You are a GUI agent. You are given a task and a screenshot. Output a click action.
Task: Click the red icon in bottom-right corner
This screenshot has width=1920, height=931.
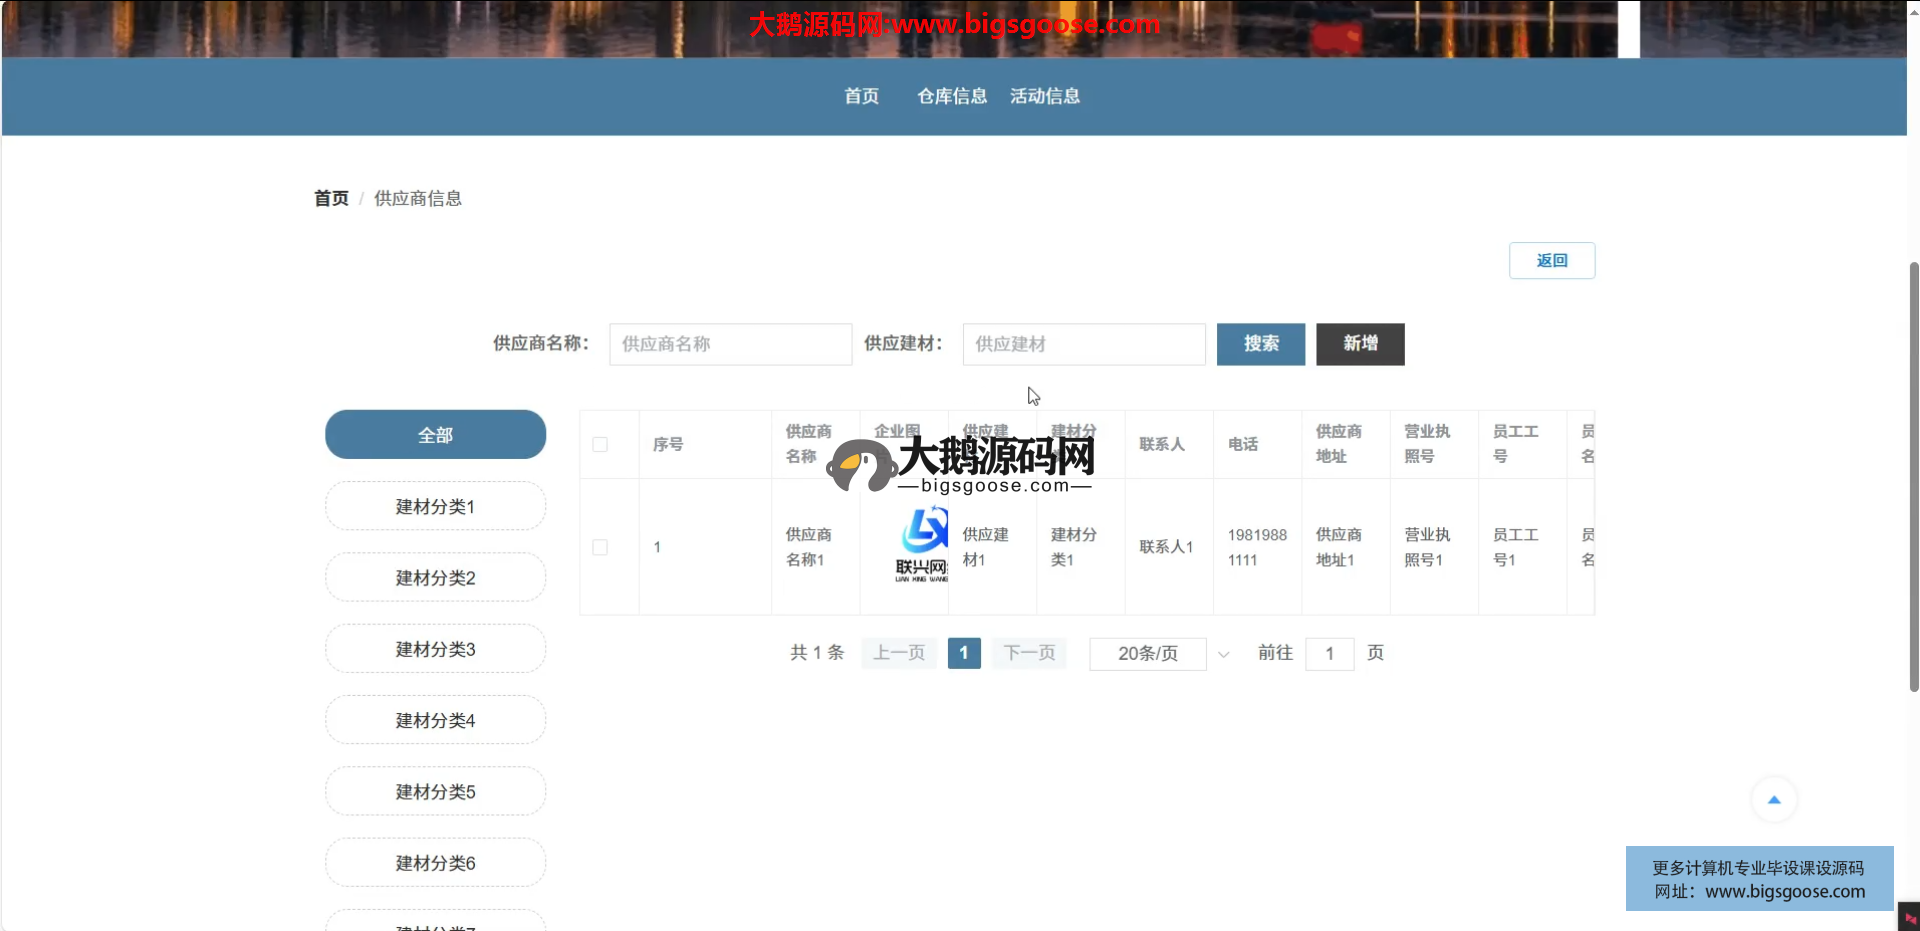click(x=1909, y=918)
